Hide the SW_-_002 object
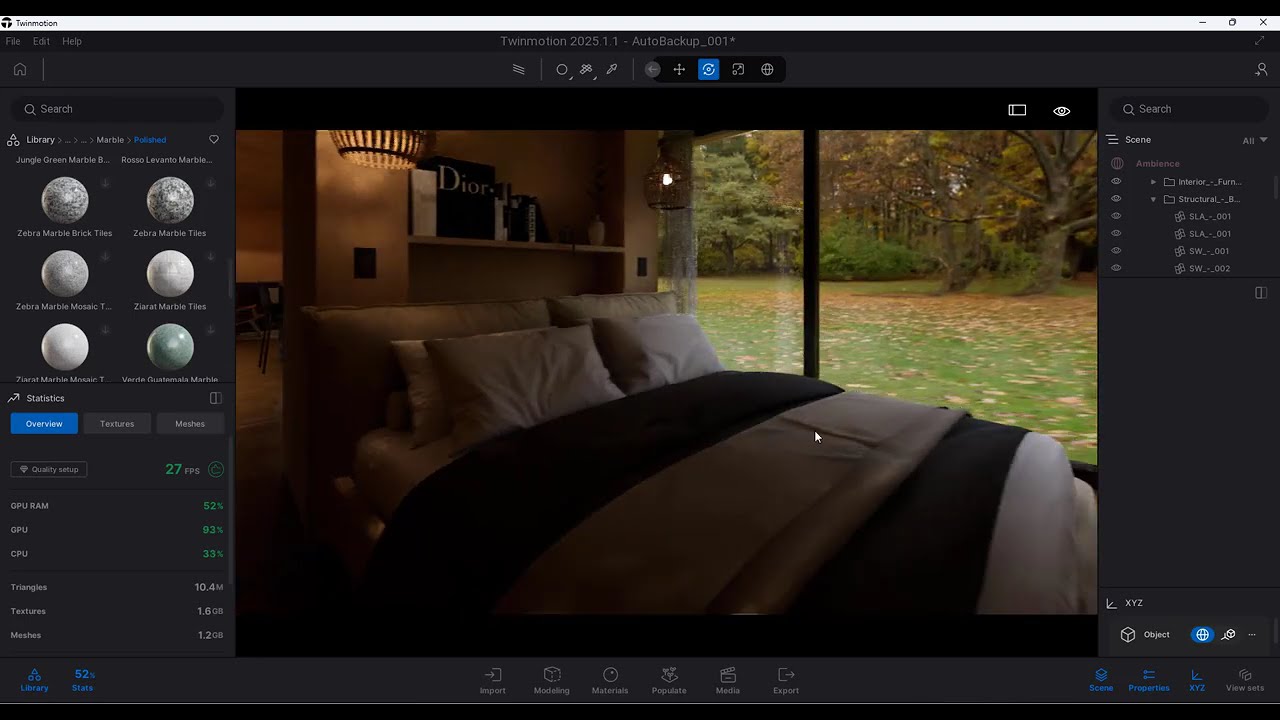The height and width of the screenshot is (720, 1280). coord(1116,268)
